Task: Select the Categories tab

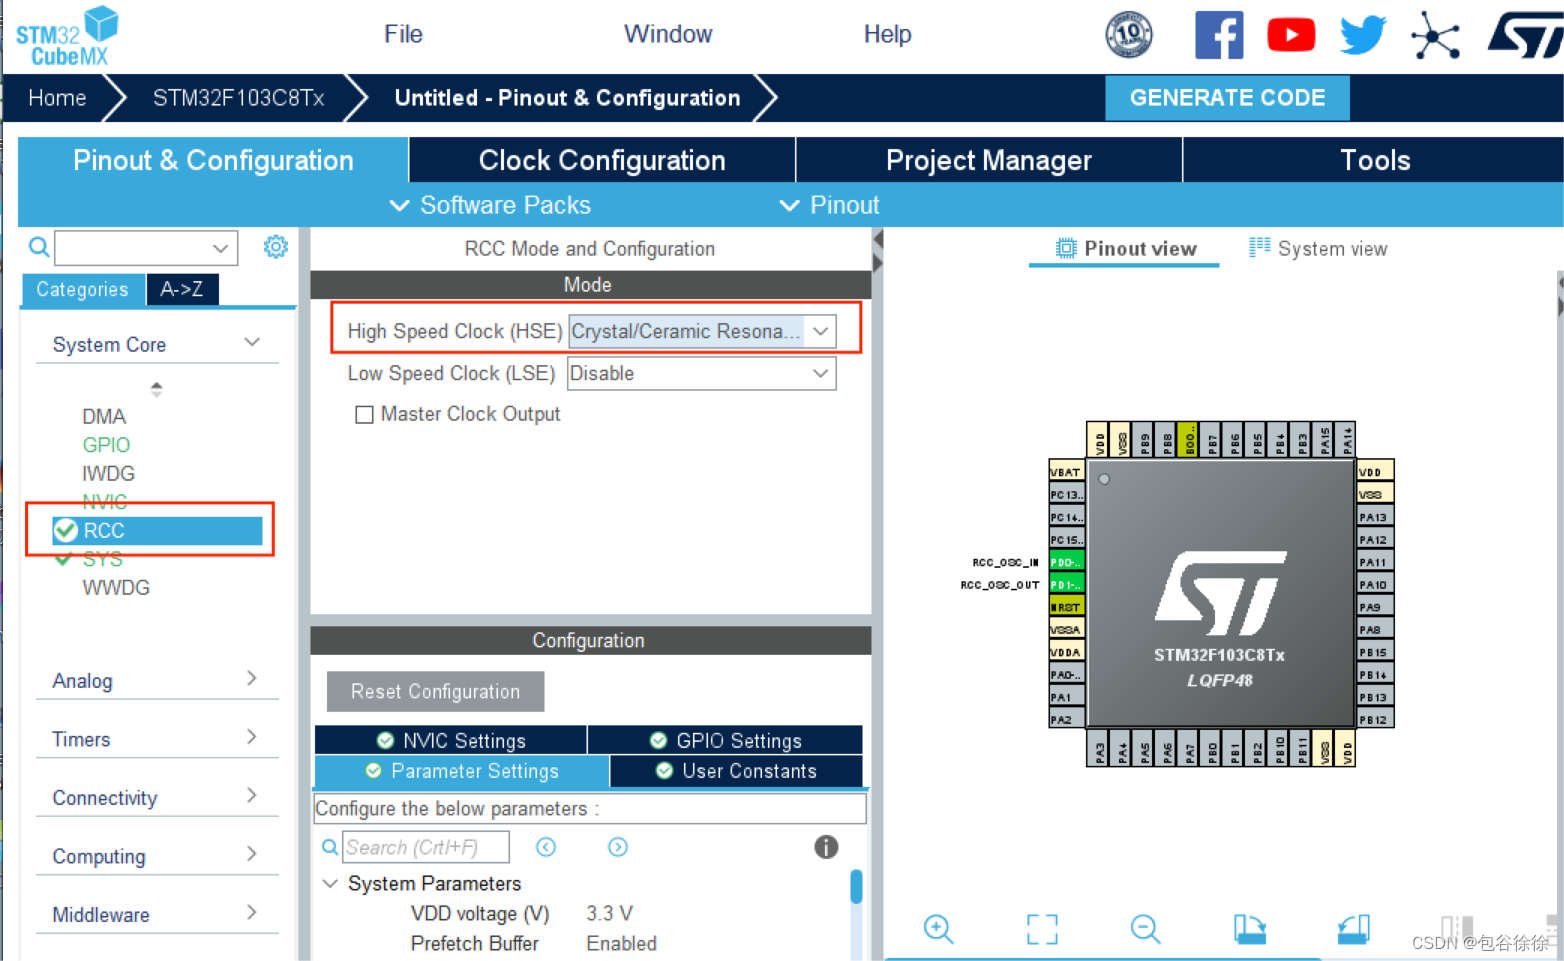Action: (83, 289)
